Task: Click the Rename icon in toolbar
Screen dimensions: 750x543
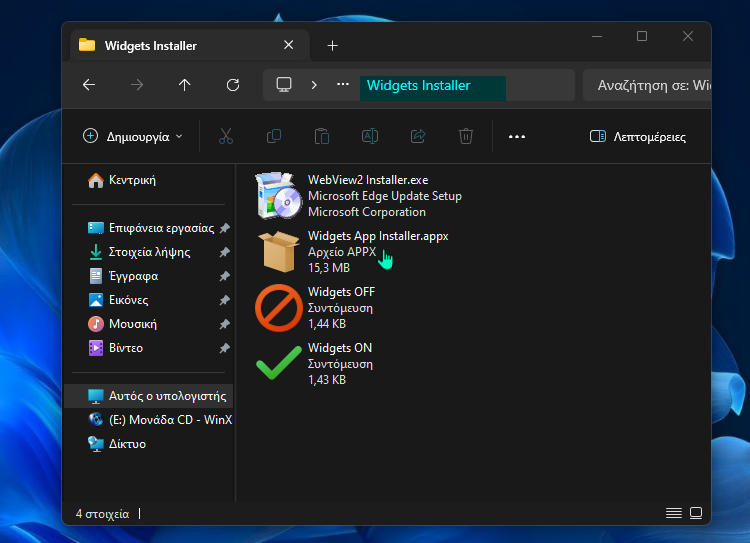Action: [370, 136]
